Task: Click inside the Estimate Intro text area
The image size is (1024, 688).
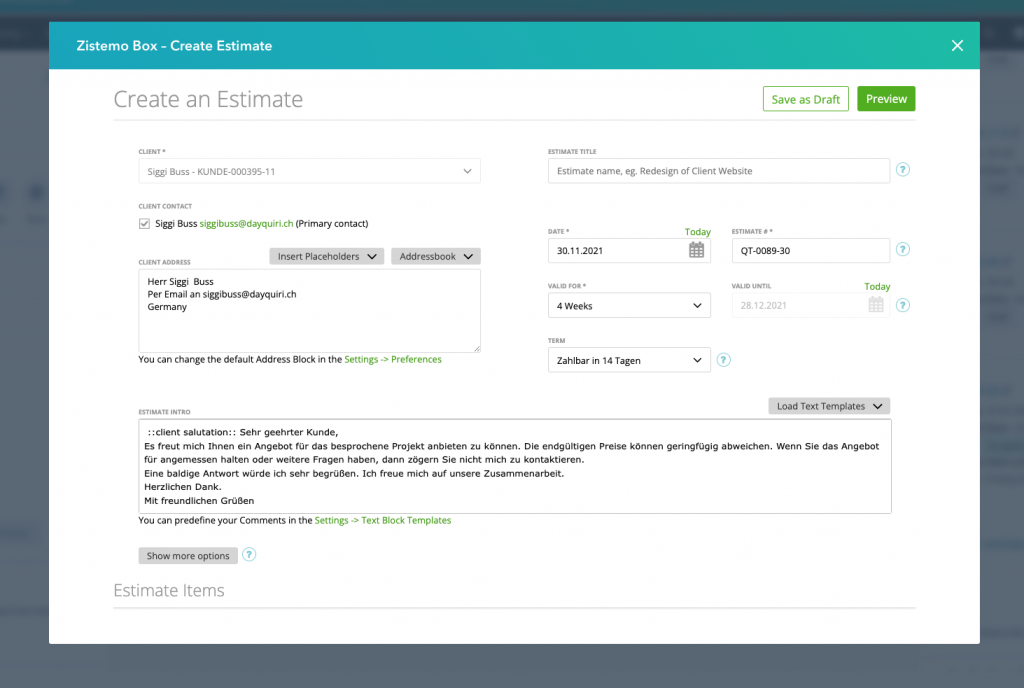Action: pyautogui.click(x=515, y=467)
